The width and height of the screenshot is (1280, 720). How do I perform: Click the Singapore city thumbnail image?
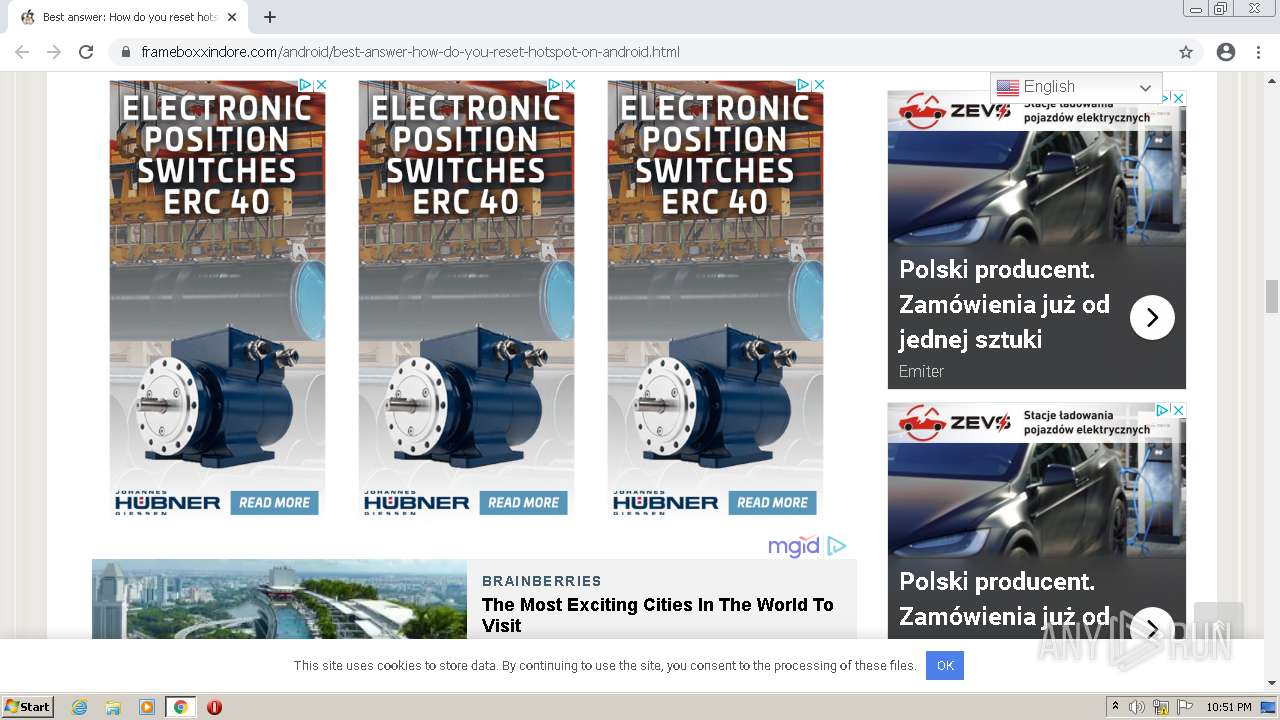(x=279, y=599)
